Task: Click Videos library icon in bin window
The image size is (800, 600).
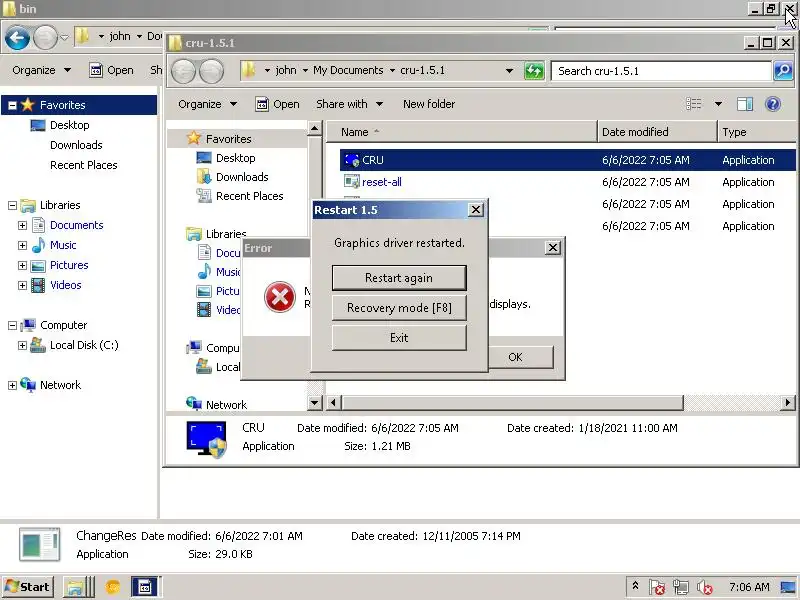Action: (38, 285)
